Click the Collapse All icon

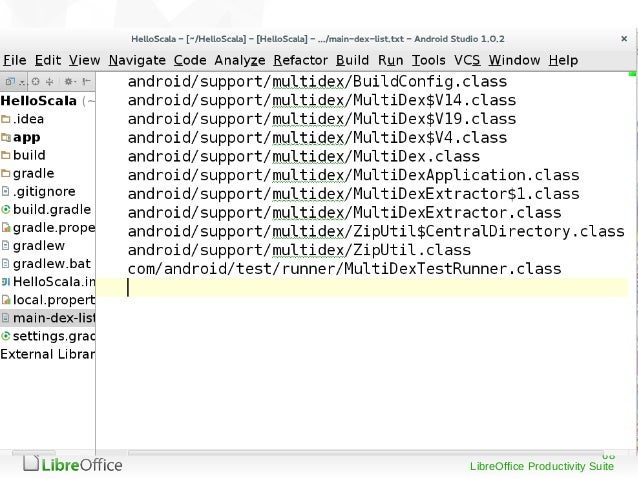[50, 82]
